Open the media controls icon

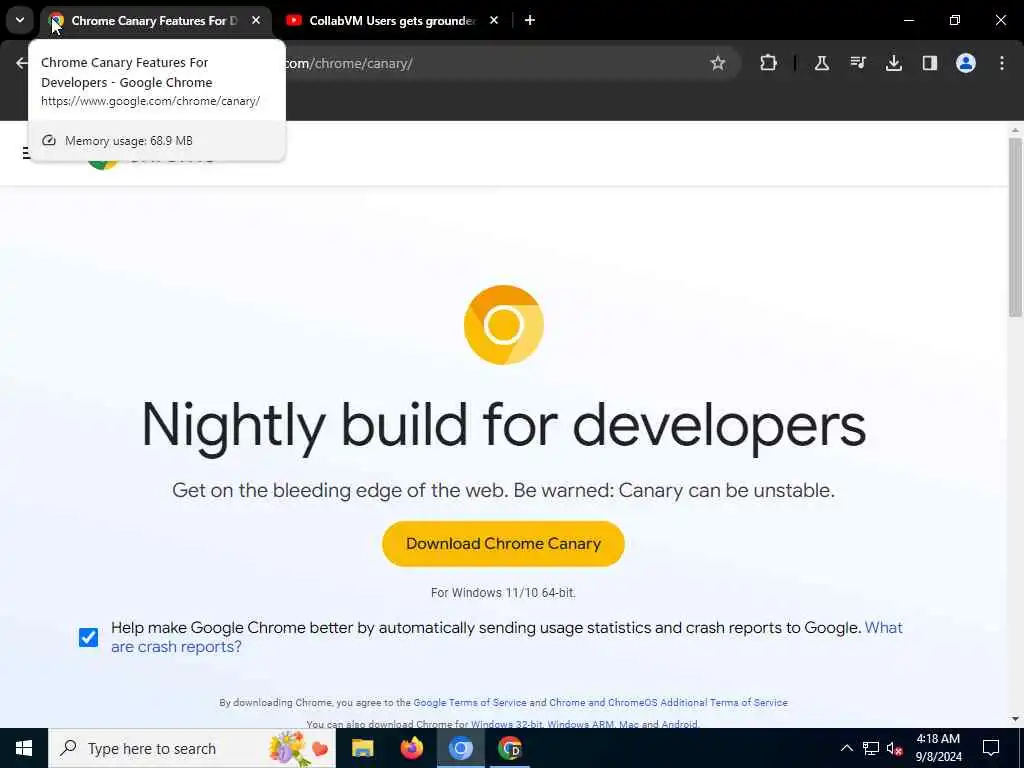857,63
